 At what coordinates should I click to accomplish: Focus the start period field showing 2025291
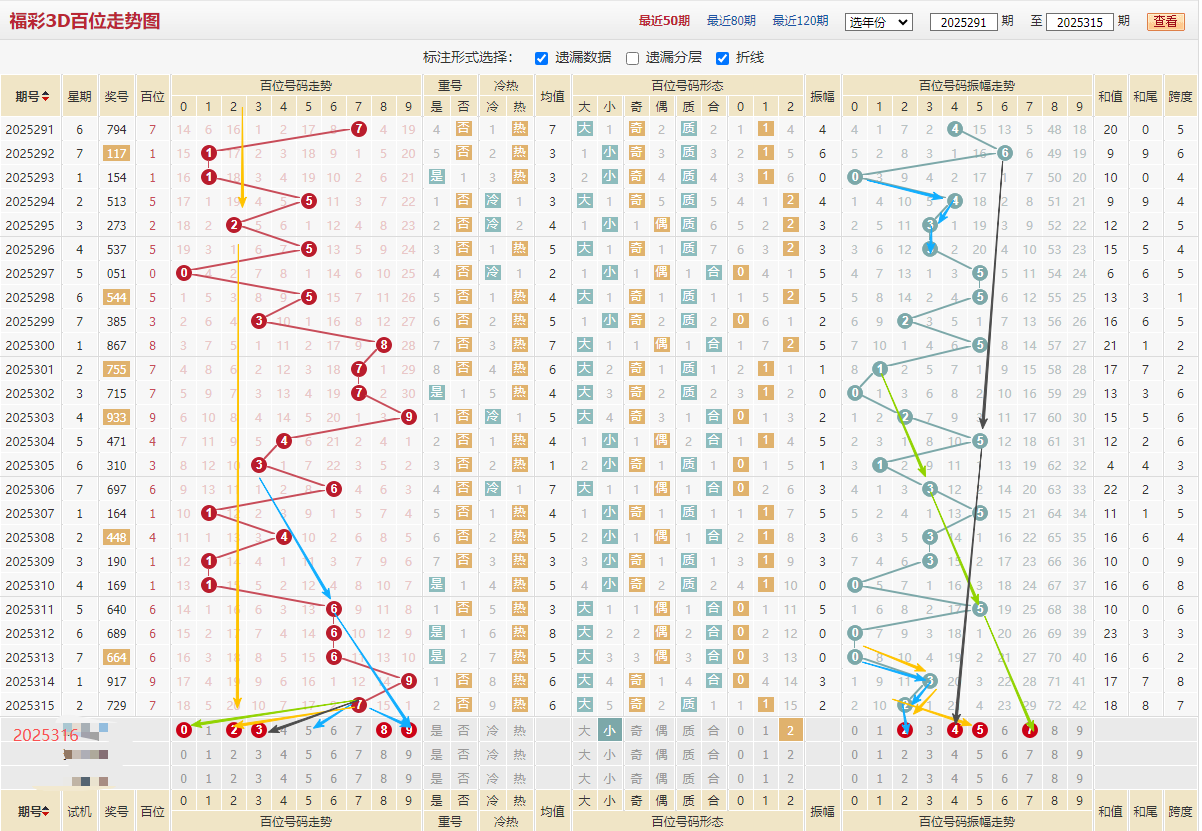pos(963,22)
